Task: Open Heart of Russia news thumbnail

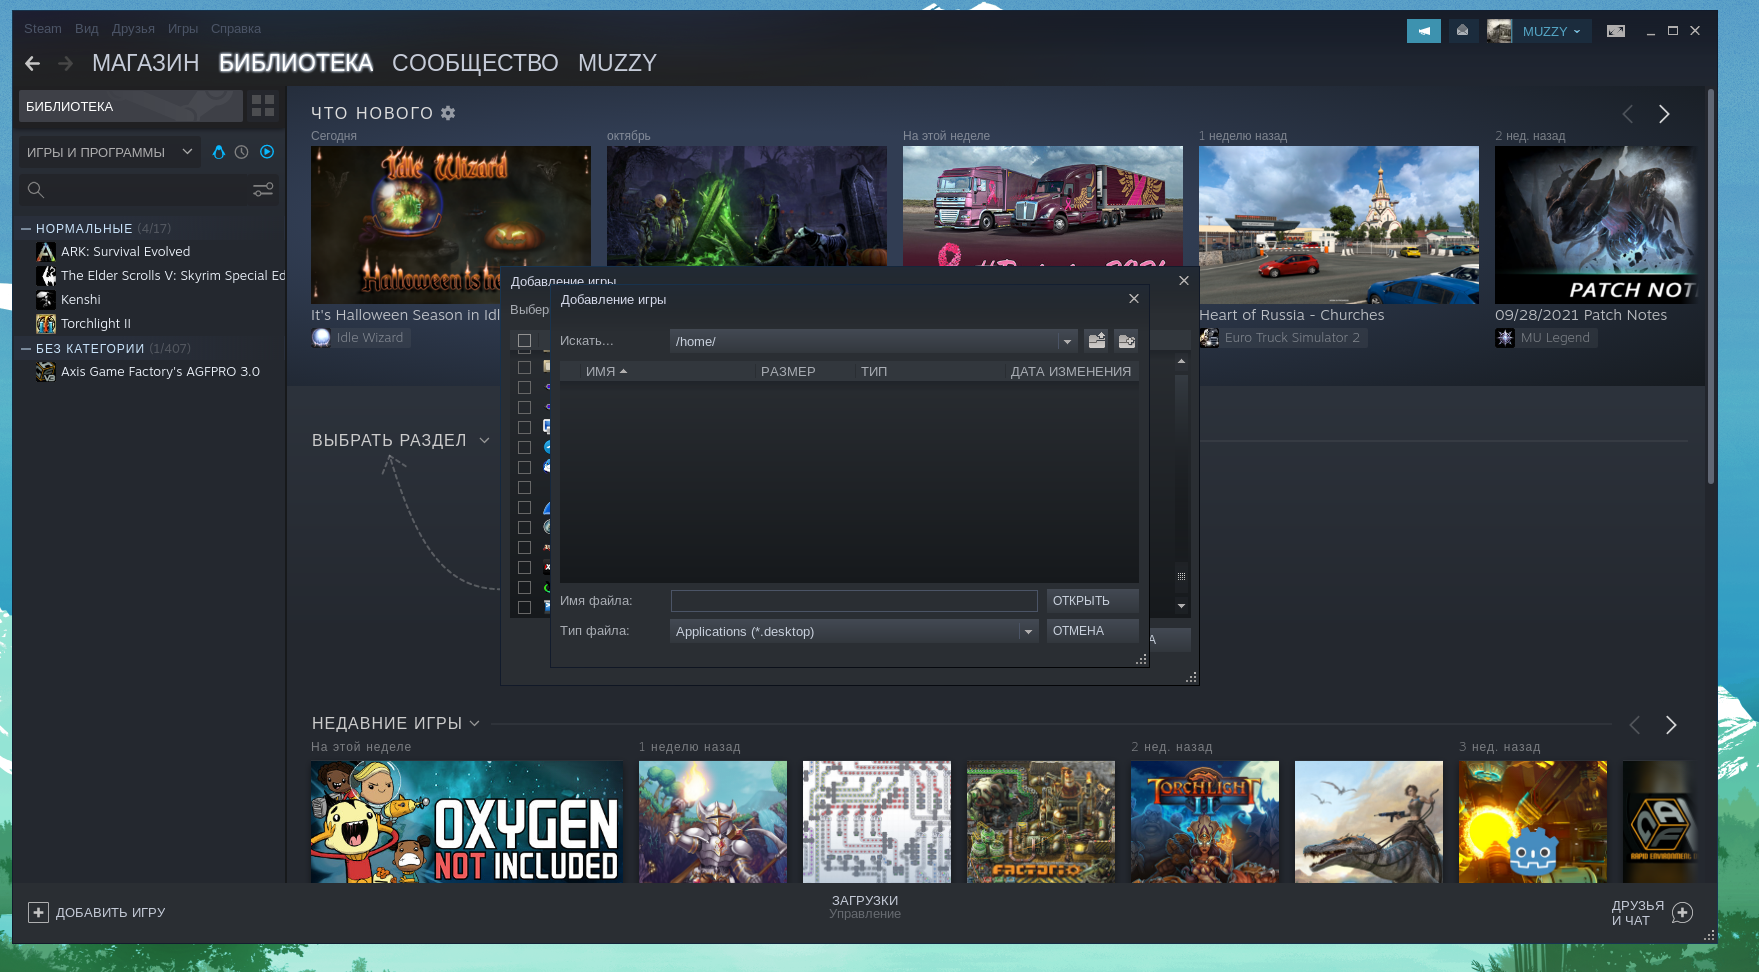Action: [1339, 225]
